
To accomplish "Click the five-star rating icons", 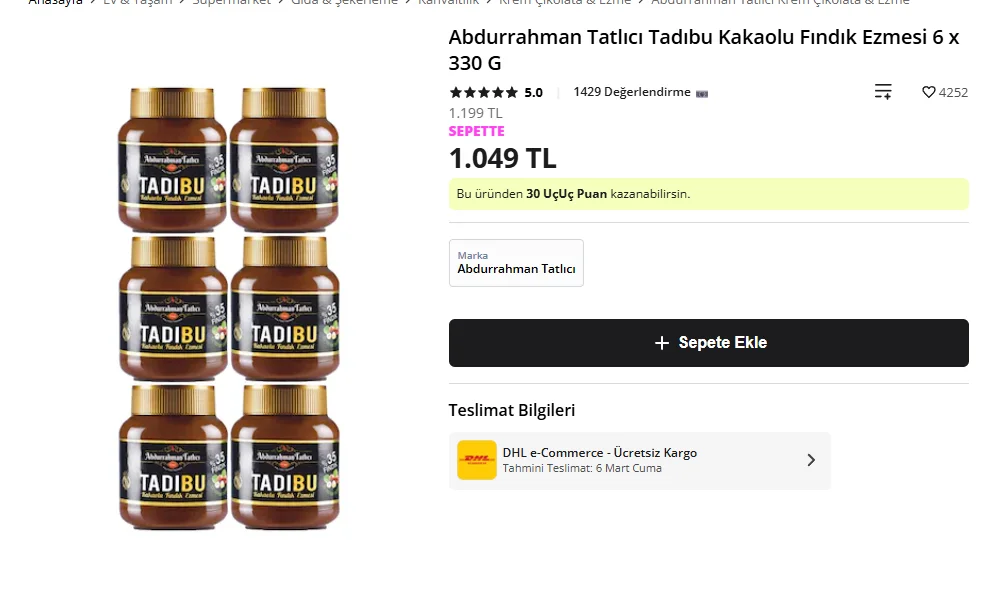I will point(484,93).
